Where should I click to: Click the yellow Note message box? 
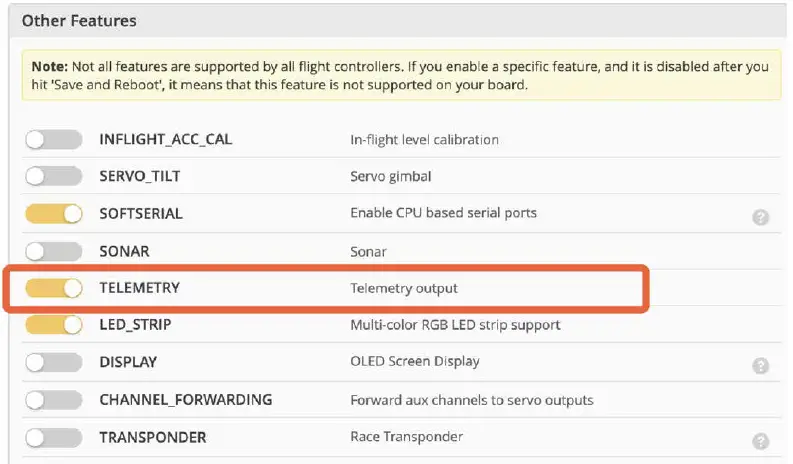[400, 75]
